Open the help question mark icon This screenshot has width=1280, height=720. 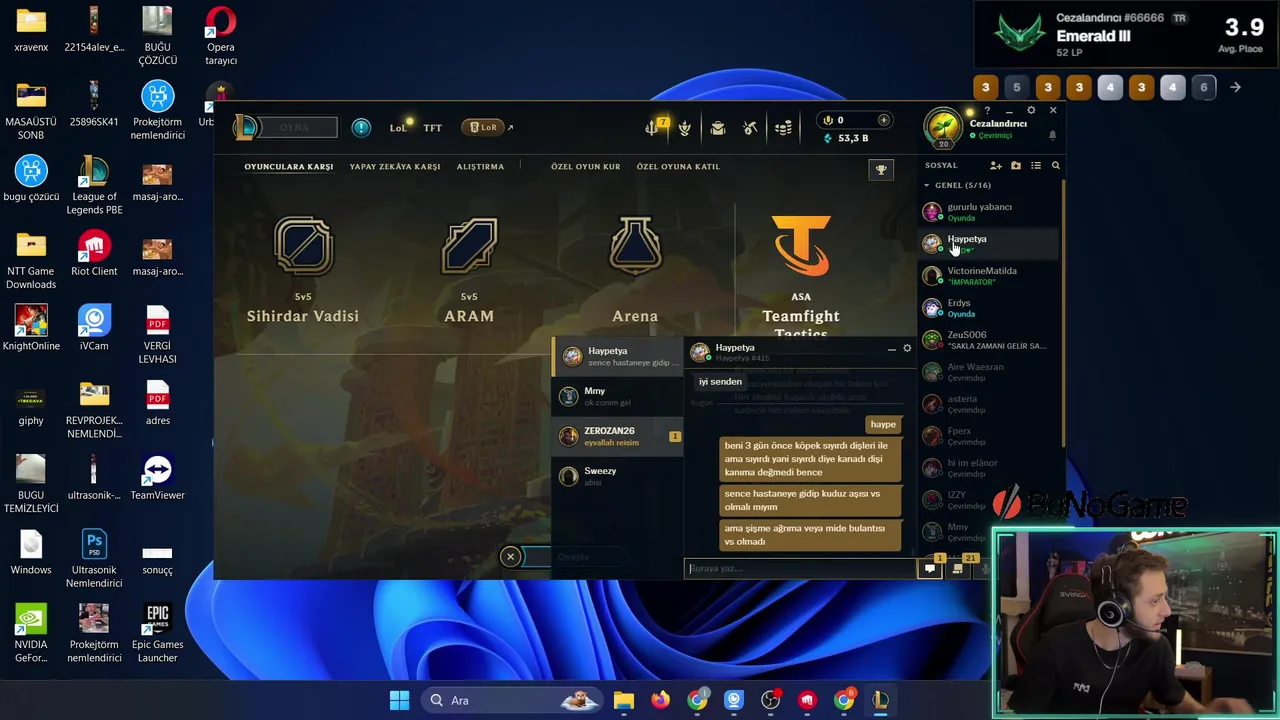point(987,110)
